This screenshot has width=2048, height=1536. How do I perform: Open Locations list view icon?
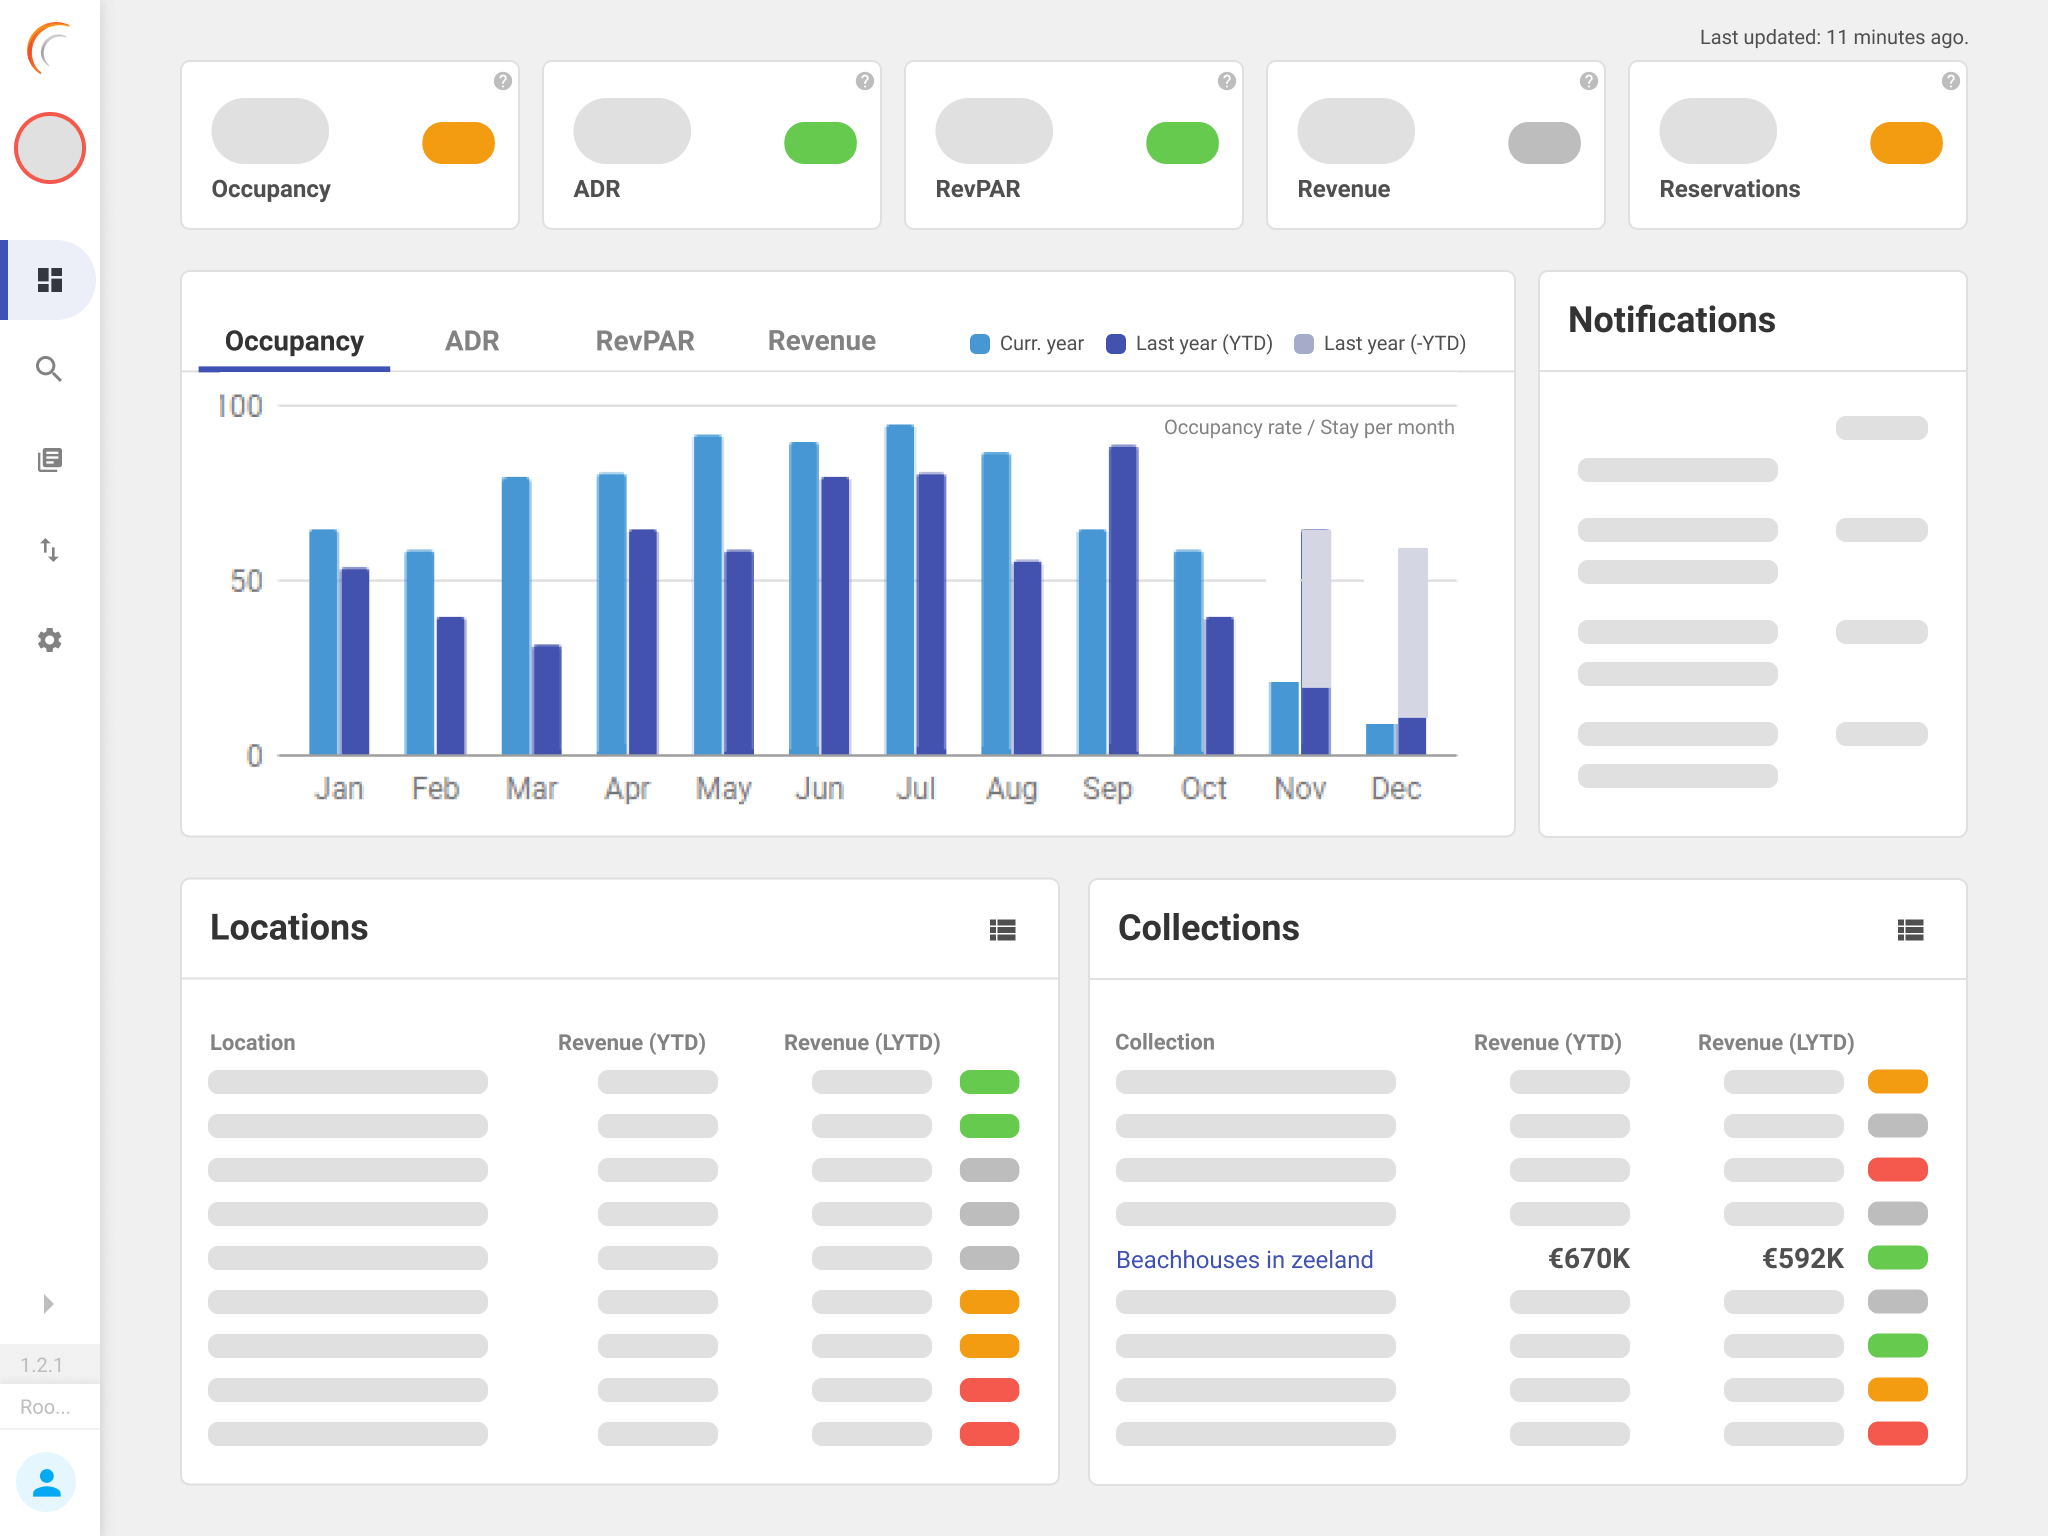pyautogui.click(x=1002, y=930)
